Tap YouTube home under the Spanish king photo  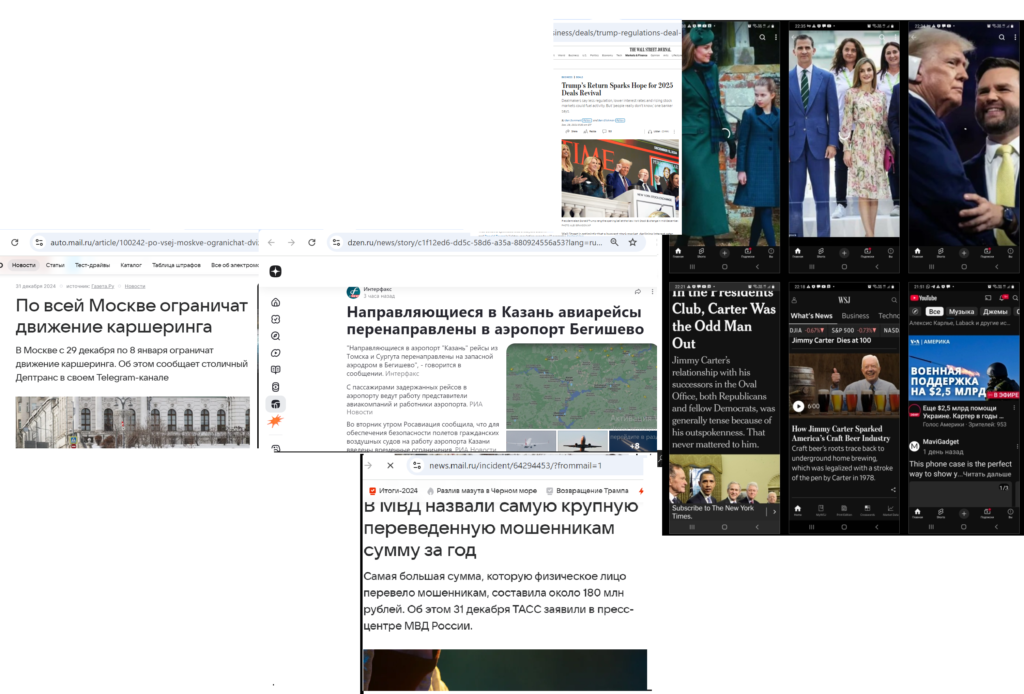point(797,253)
